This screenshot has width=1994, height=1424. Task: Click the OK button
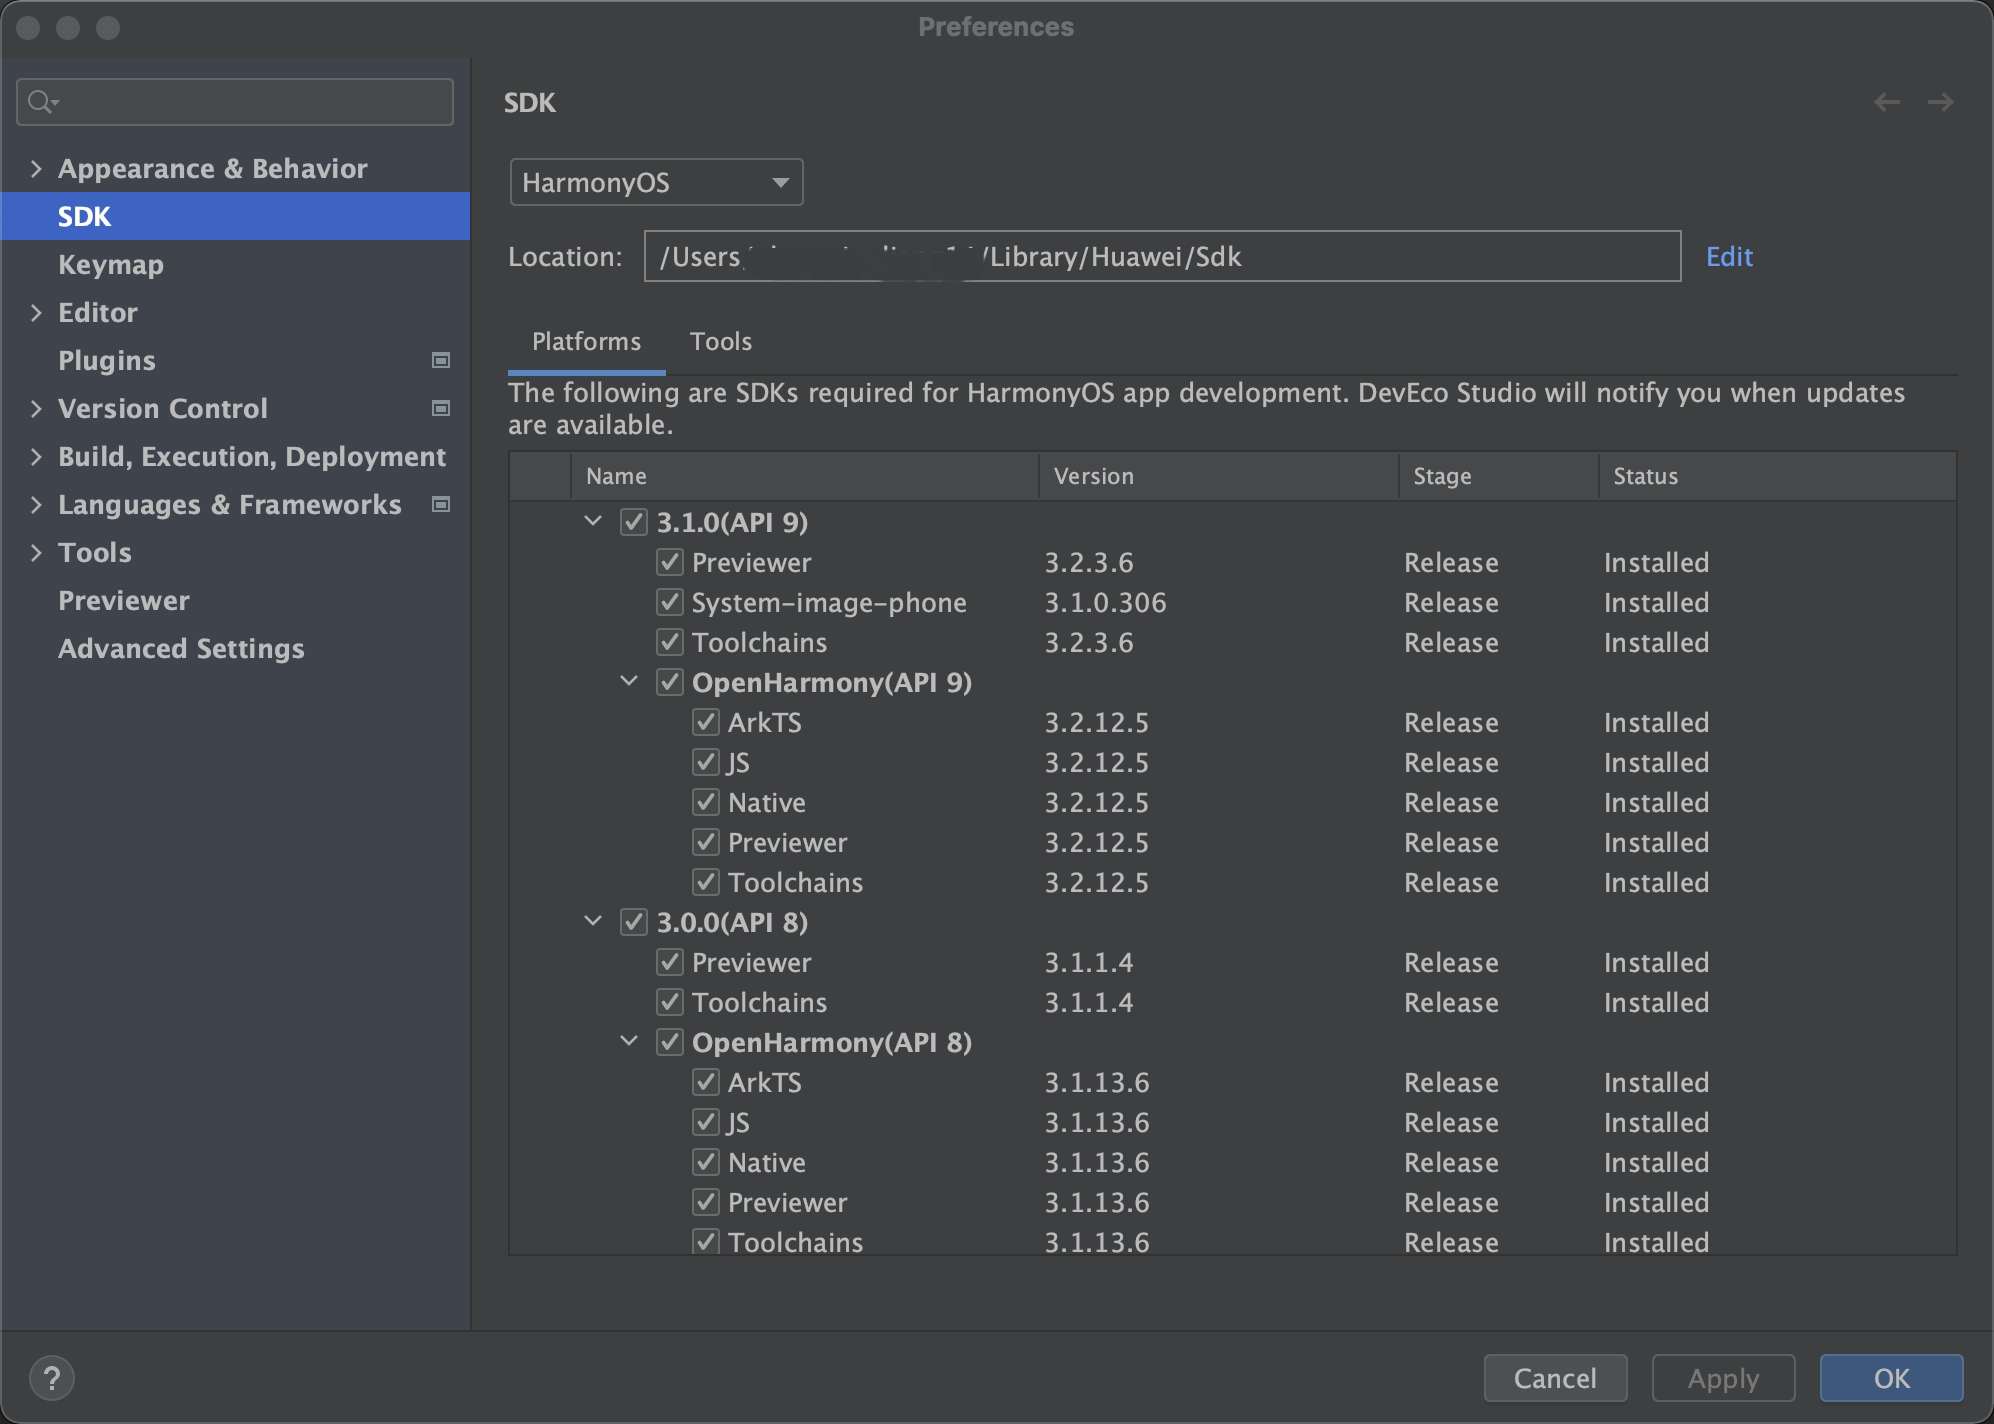pyautogui.click(x=1891, y=1378)
